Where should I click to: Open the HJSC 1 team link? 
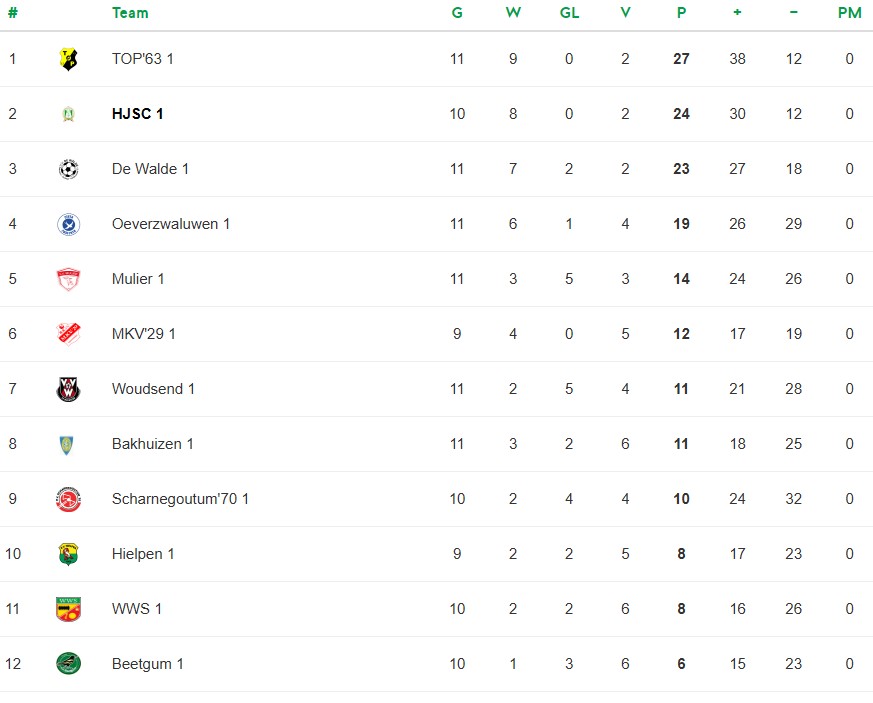[138, 114]
